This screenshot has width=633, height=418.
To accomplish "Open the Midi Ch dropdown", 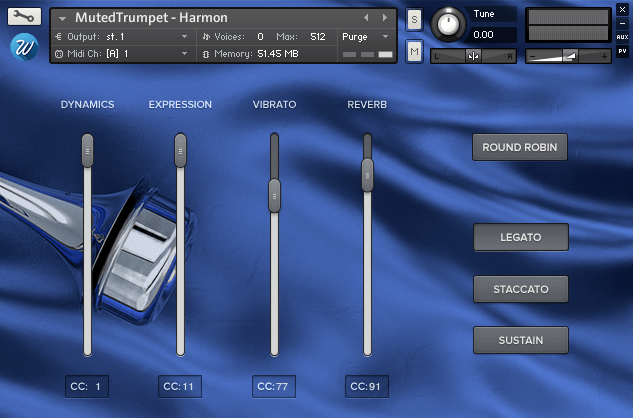I will (184, 54).
